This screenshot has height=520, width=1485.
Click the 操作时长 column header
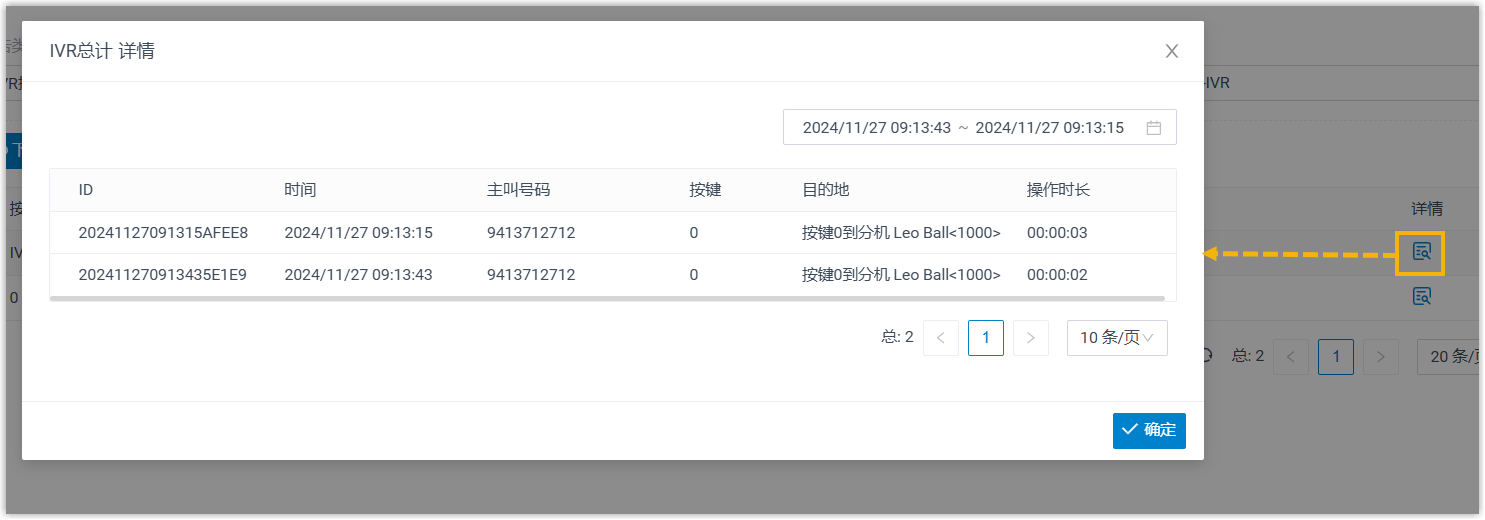tap(1058, 190)
